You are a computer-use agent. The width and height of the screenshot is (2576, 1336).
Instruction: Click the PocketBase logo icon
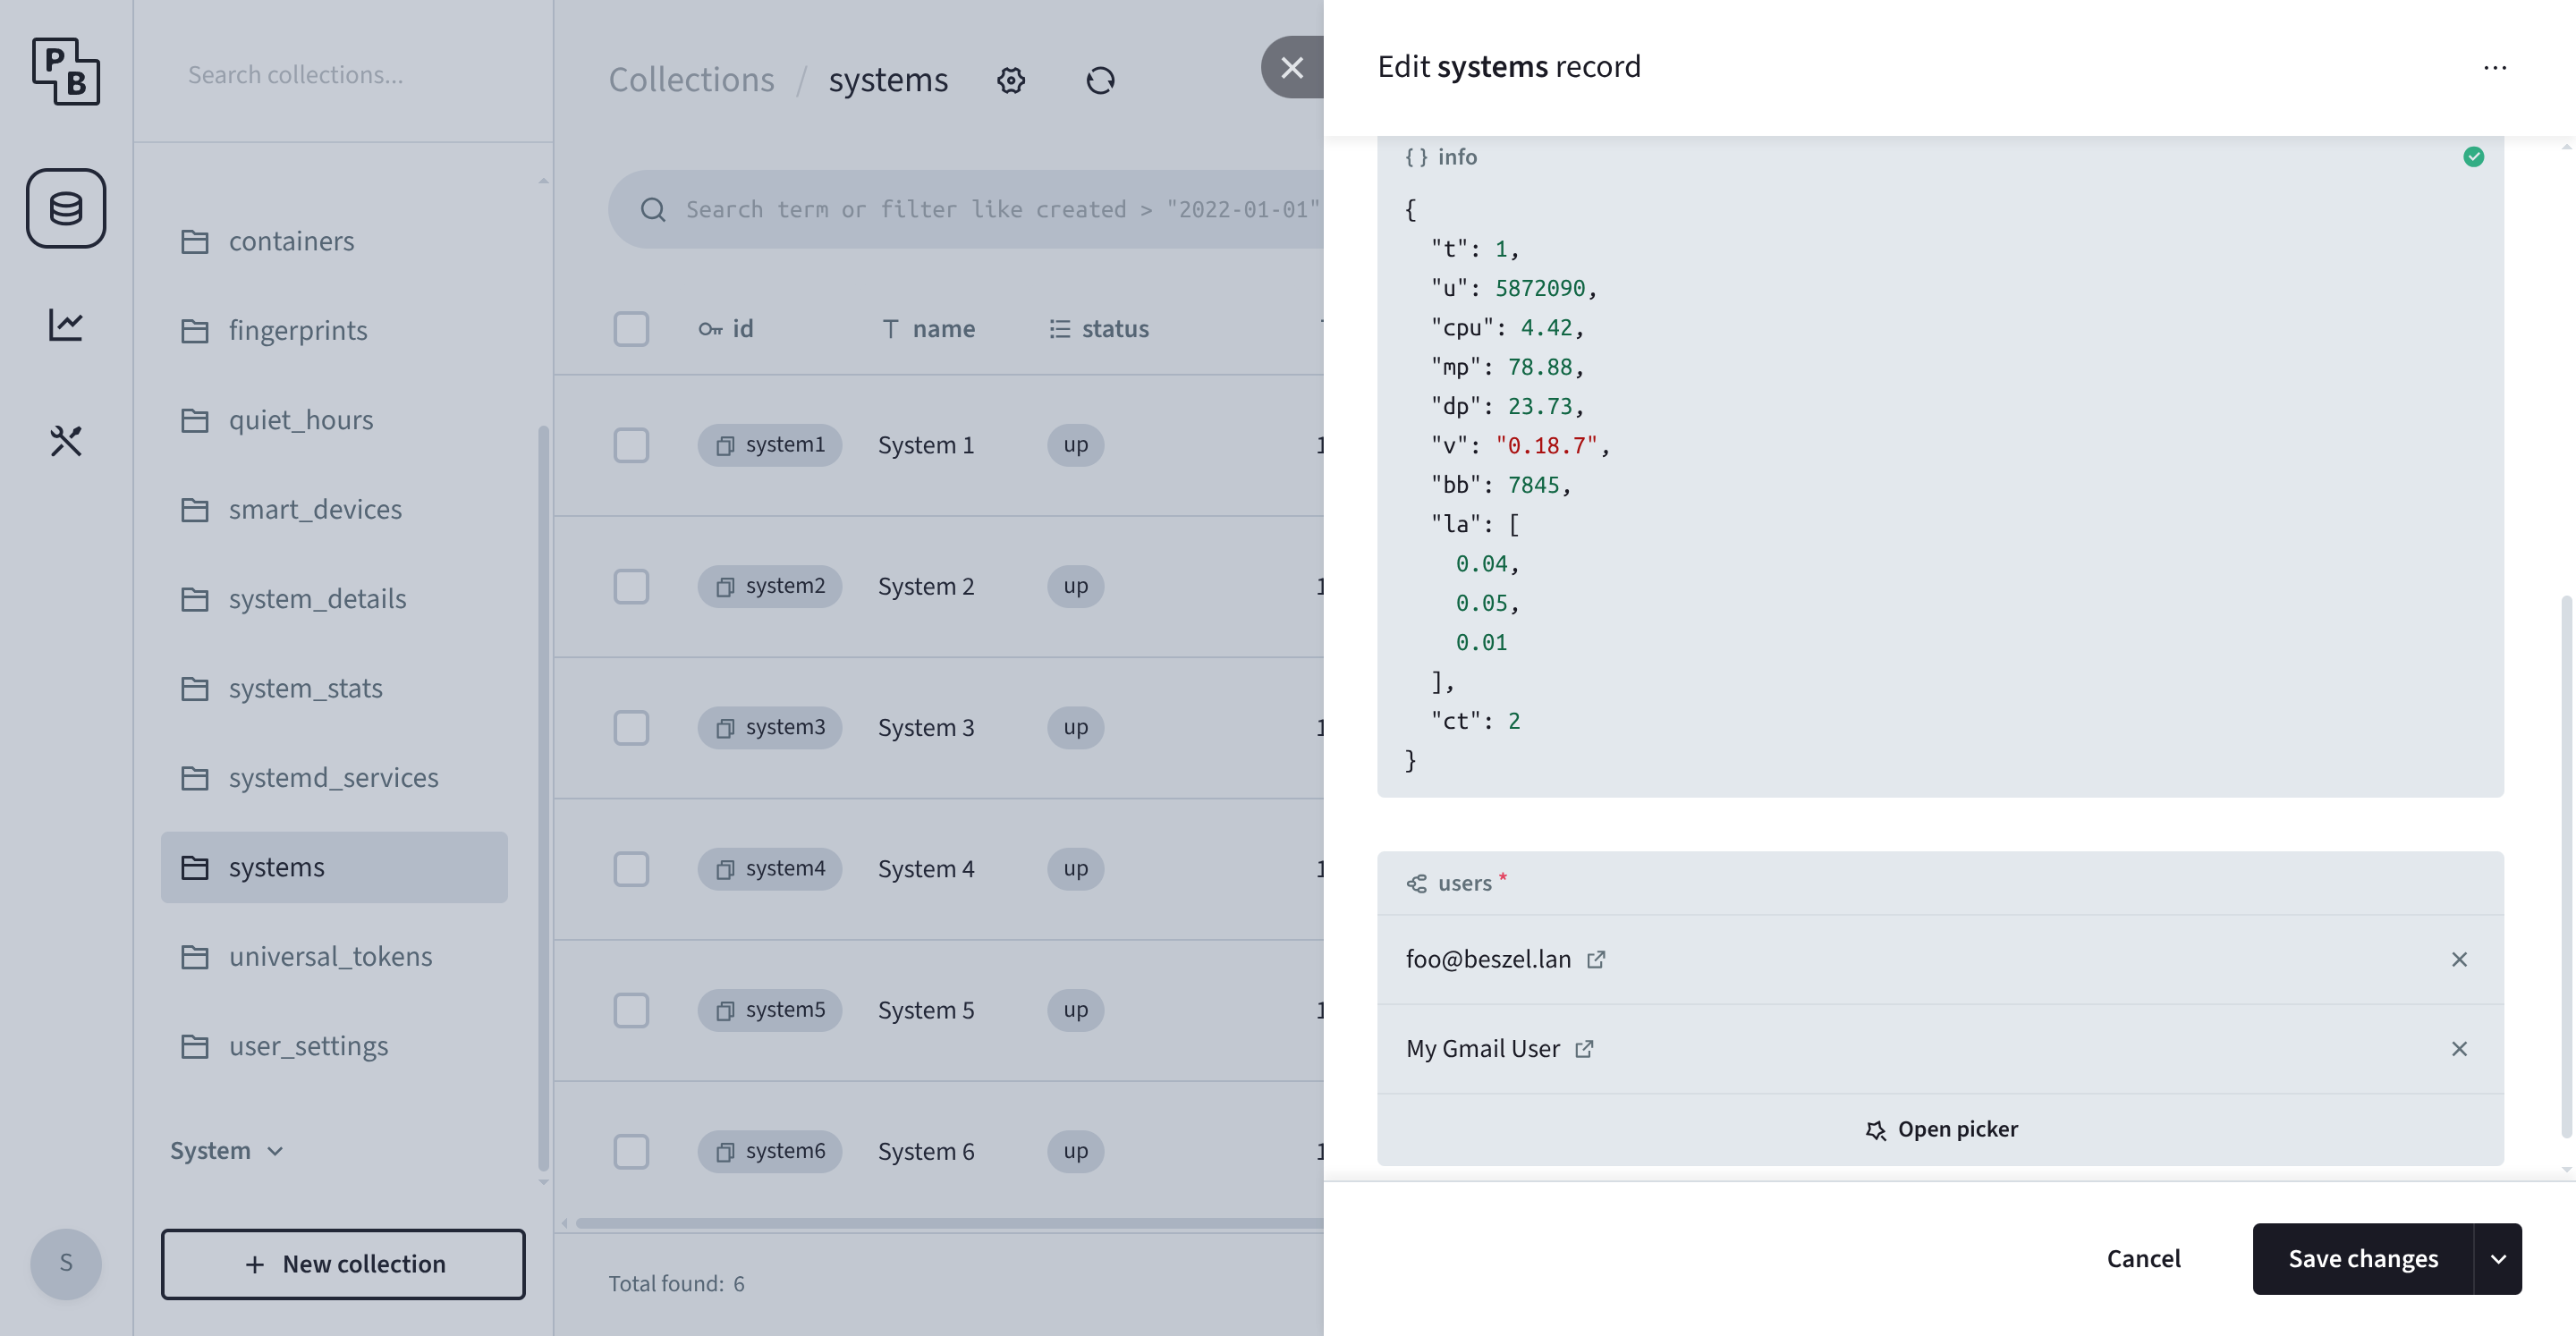click(66, 71)
